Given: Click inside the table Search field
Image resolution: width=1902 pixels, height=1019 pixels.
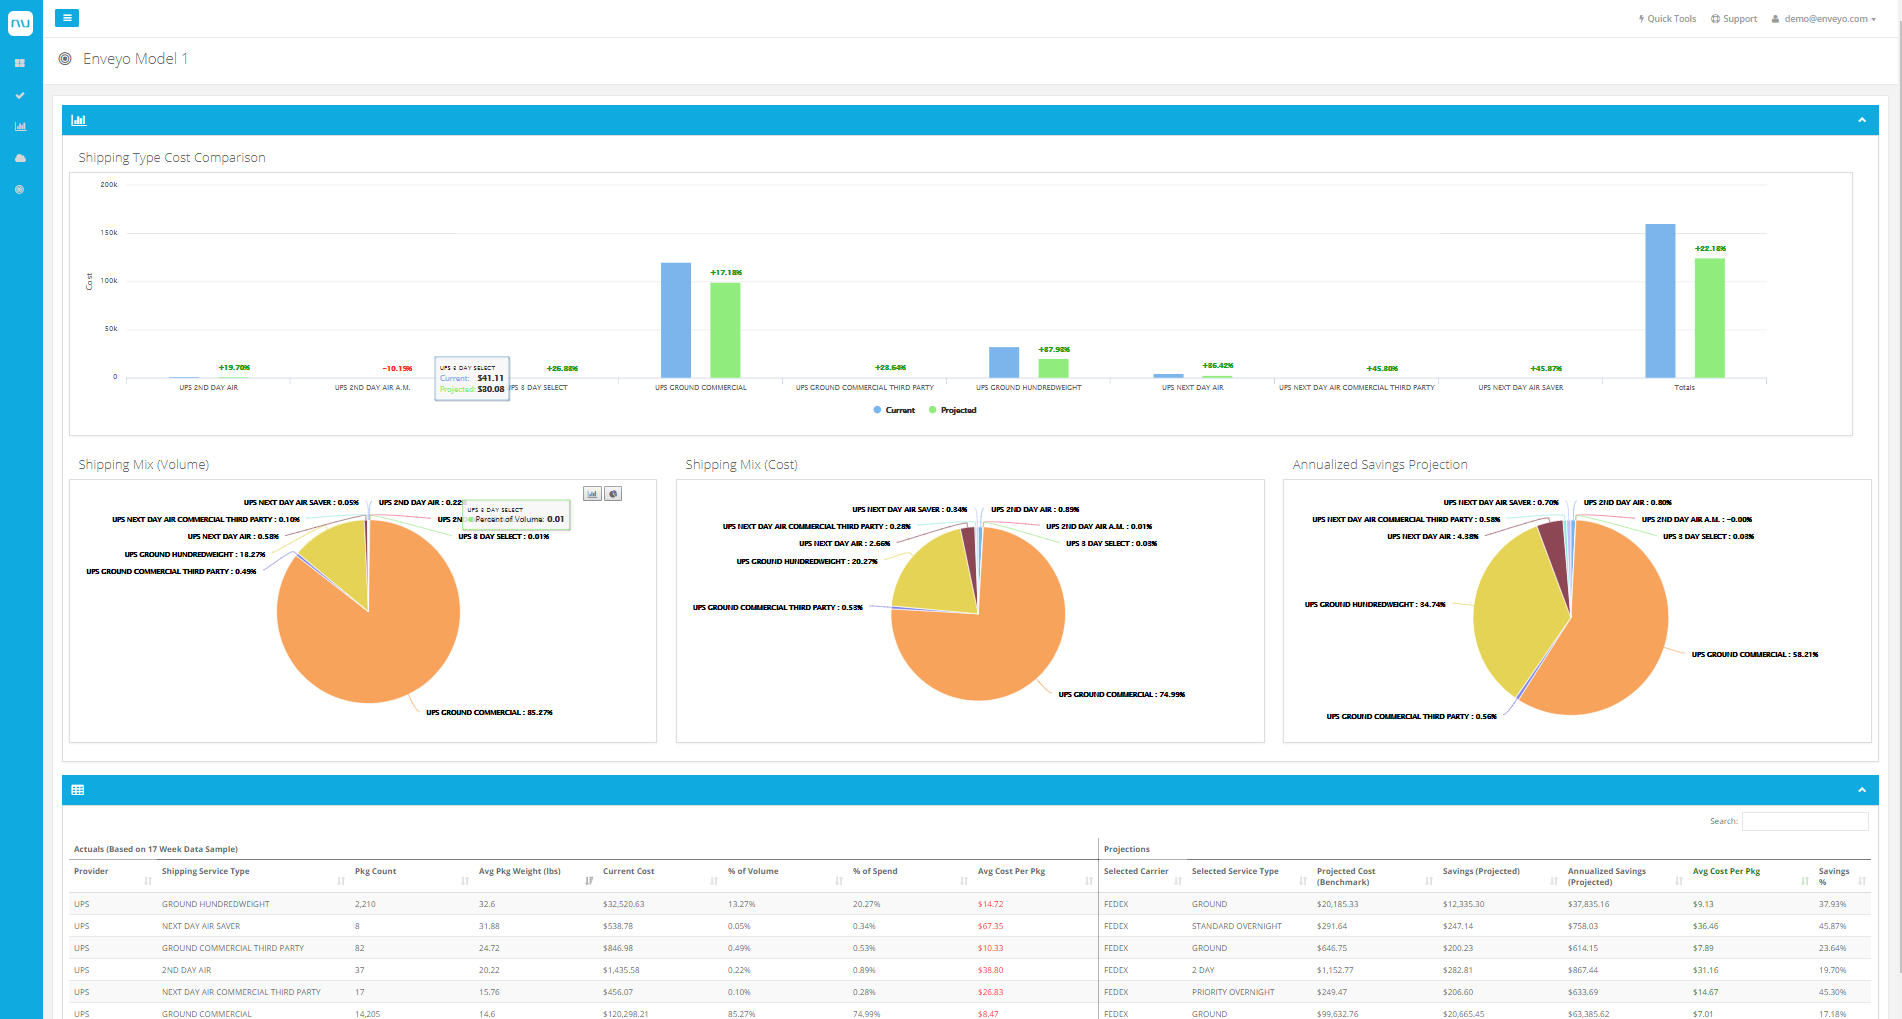Looking at the screenshot, I should (x=1805, y=821).
